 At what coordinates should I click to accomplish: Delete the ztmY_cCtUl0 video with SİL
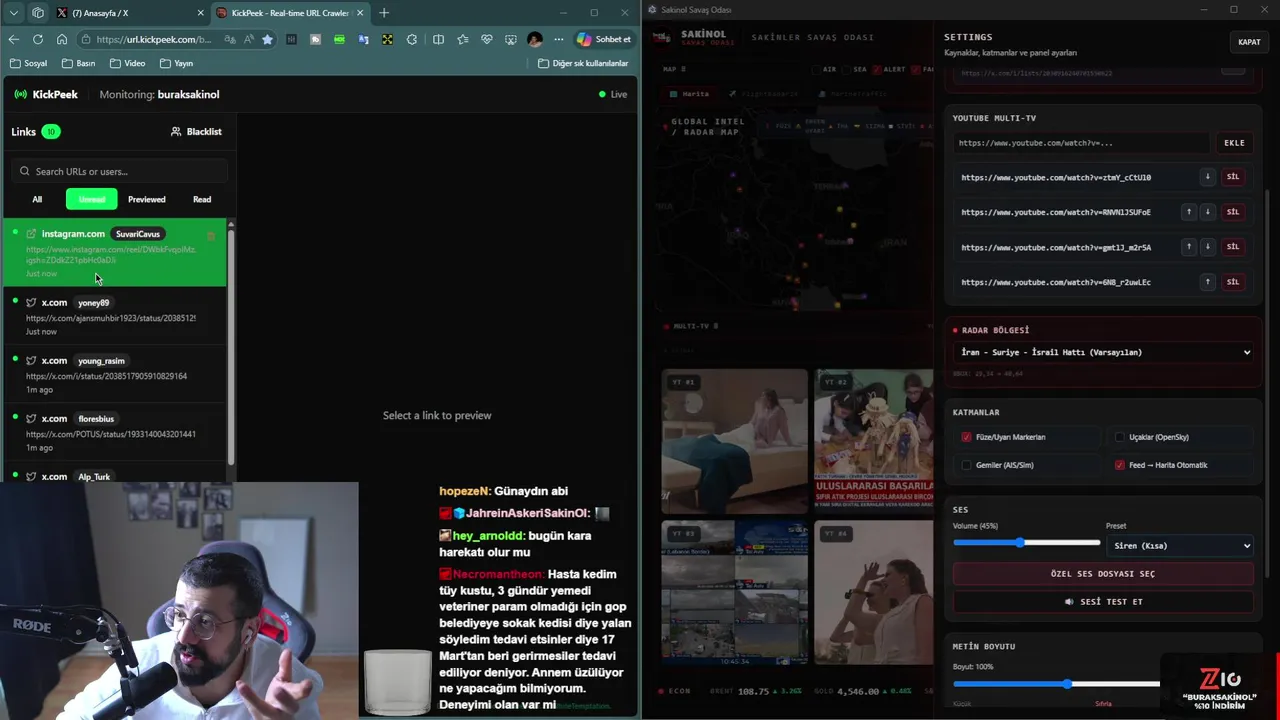[x=1232, y=177]
